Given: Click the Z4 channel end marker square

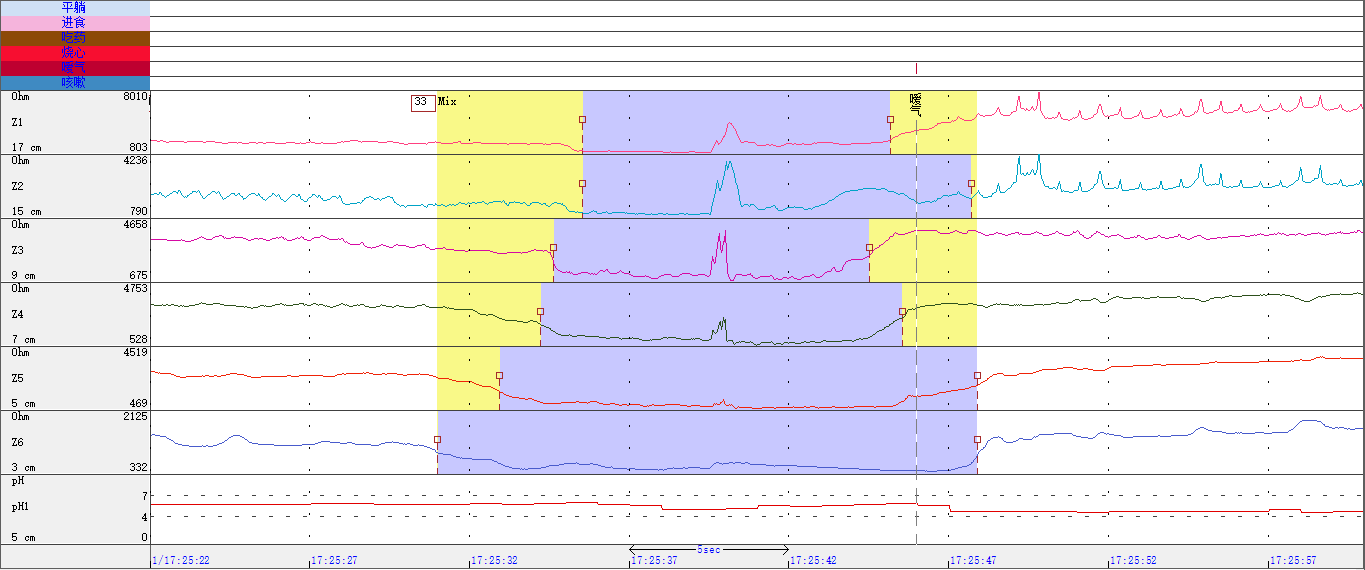Looking at the screenshot, I should pos(902,311).
